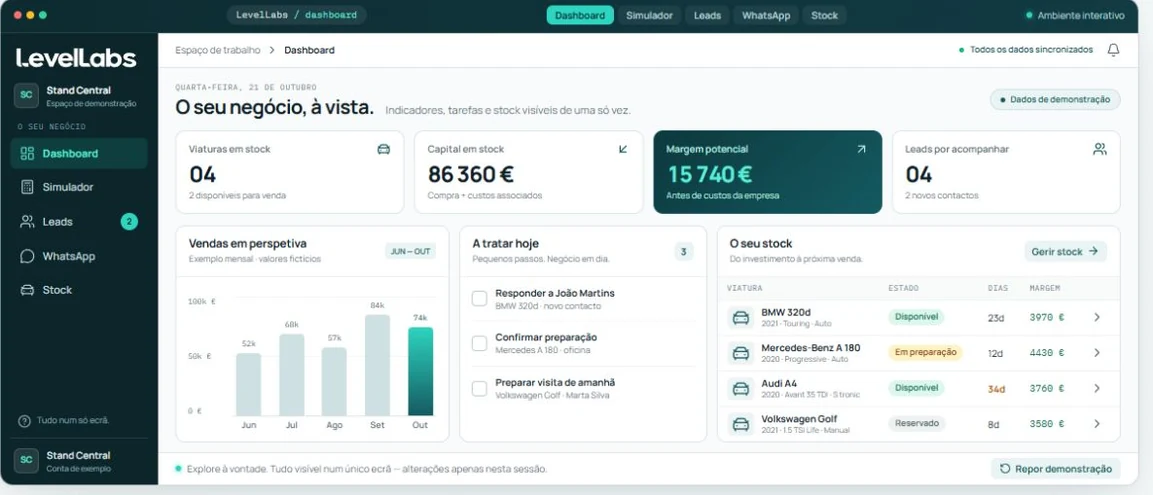Click the notification bell icon

click(x=1113, y=50)
